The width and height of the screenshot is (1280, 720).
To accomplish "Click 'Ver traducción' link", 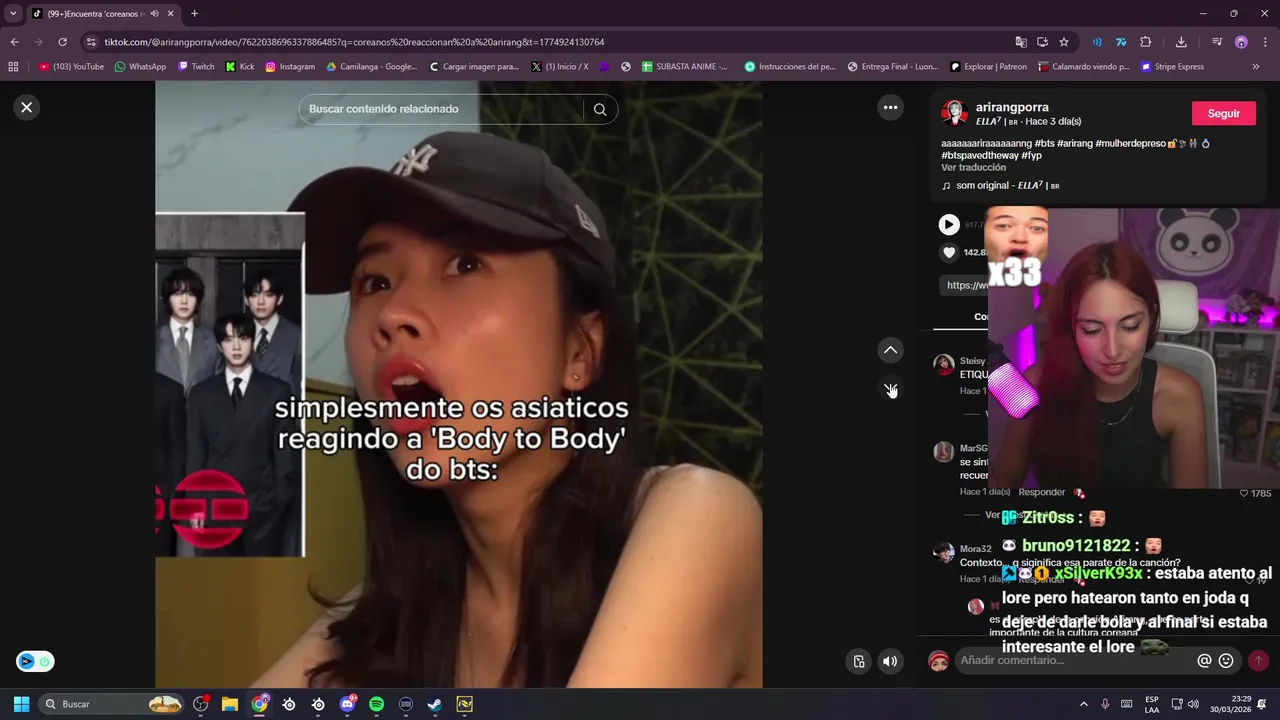I will pyautogui.click(x=973, y=167).
